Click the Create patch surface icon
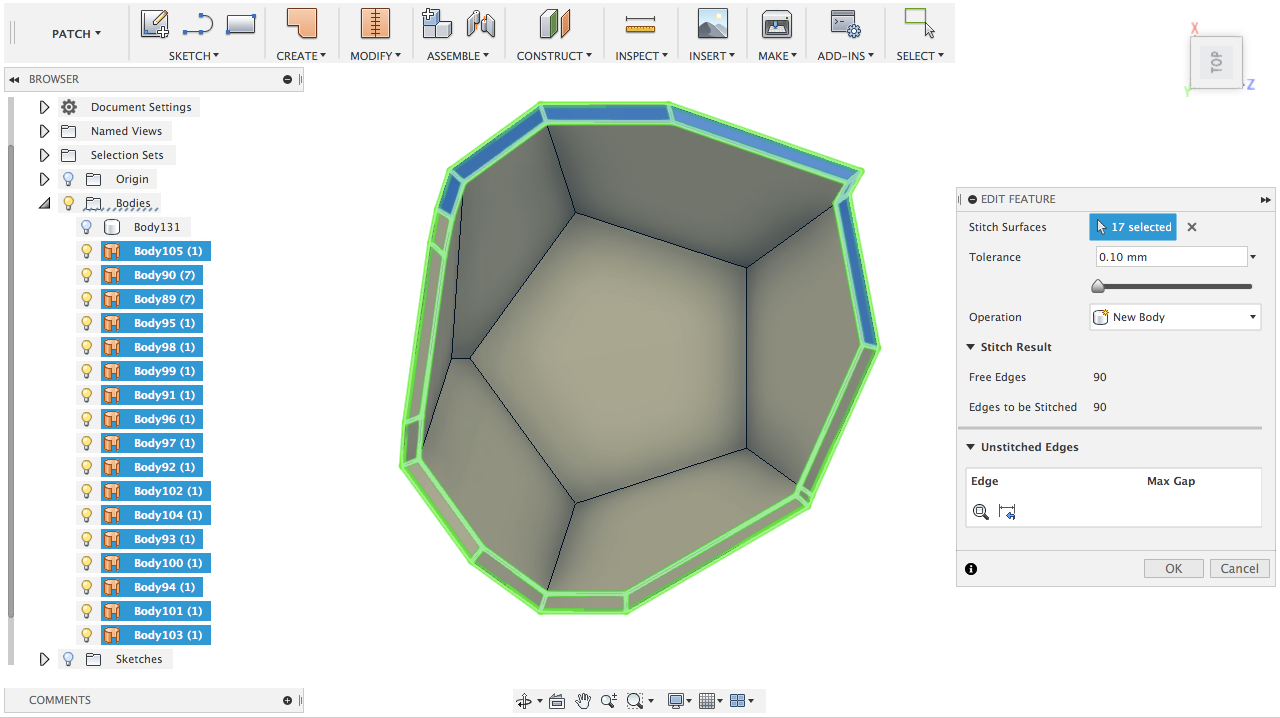The image size is (1280, 718). pyautogui.click(x=300, y=24)
